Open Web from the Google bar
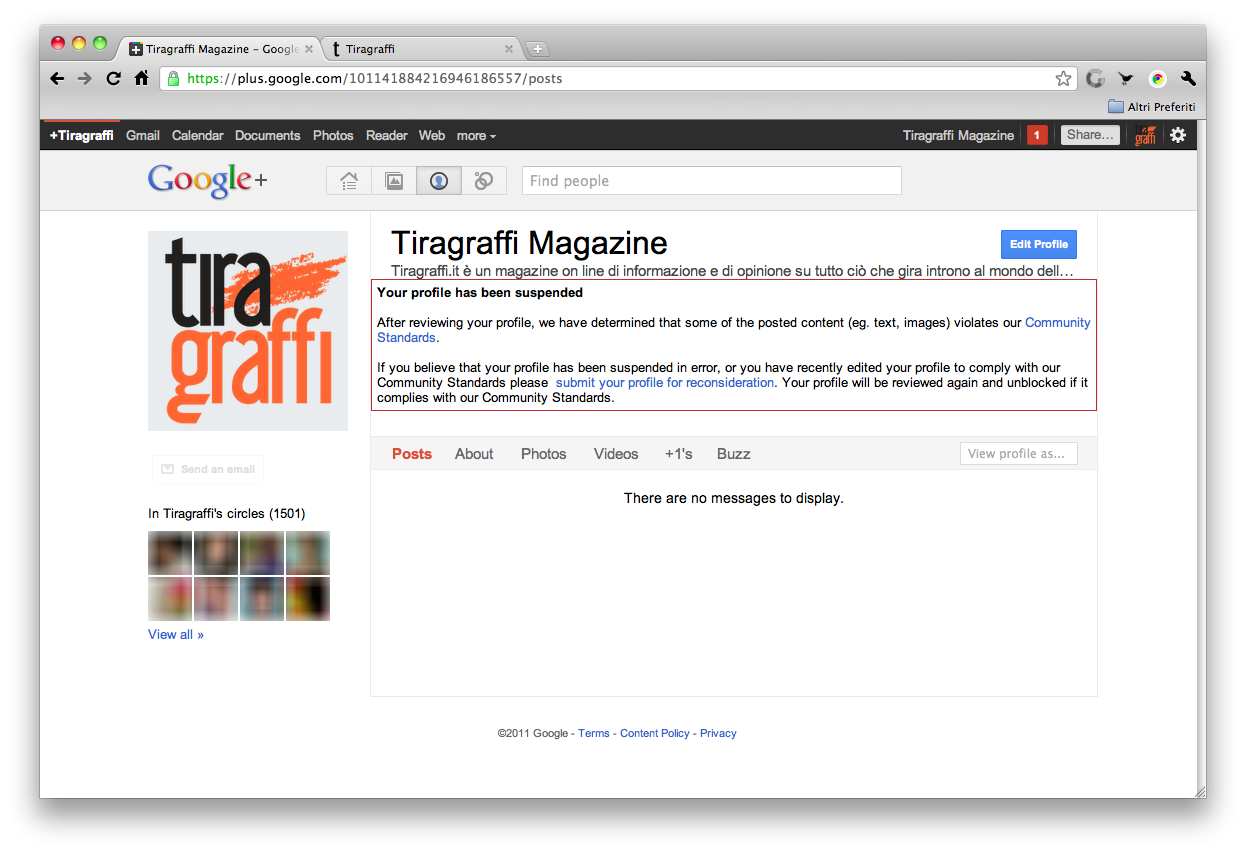 432,135
